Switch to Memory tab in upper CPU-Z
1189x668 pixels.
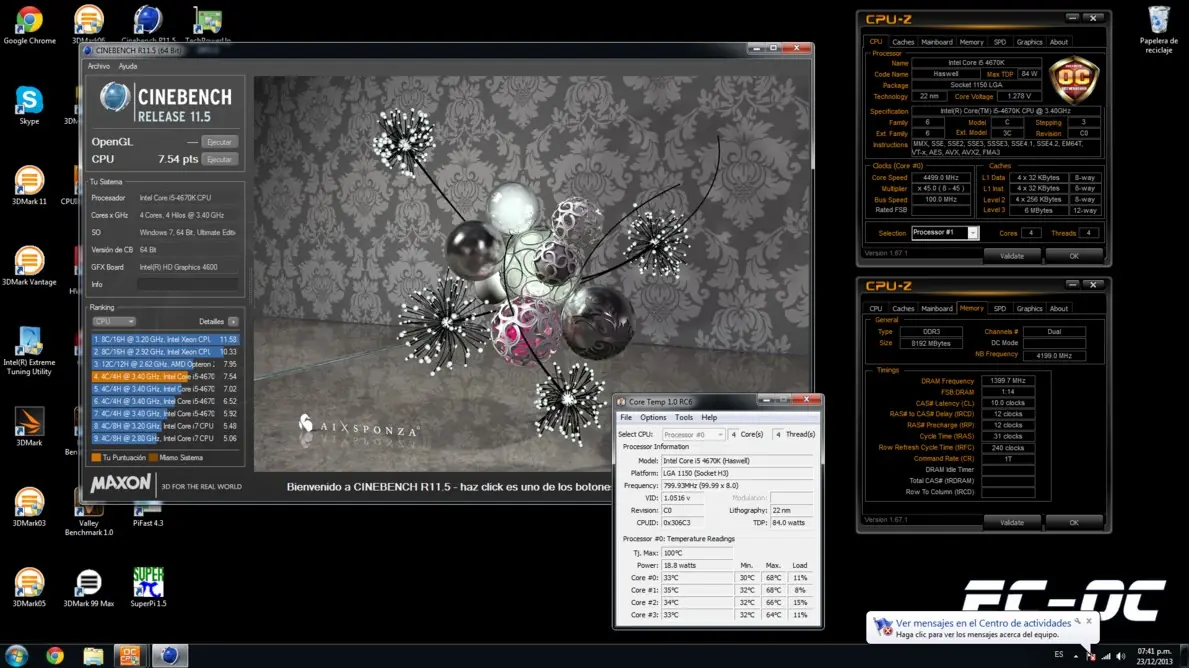(971, 42)
